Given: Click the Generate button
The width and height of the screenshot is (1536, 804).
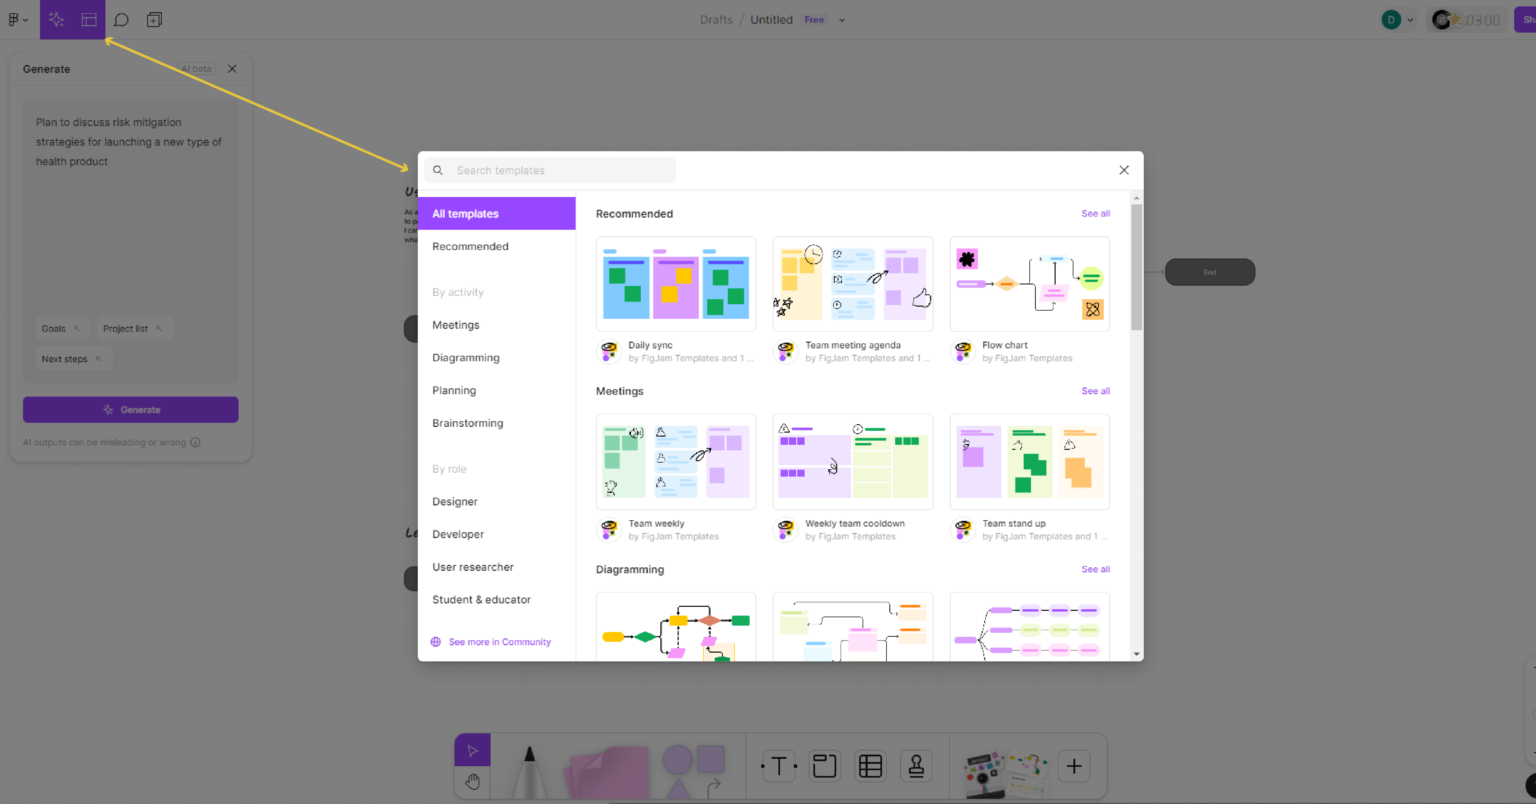Looking at the screenshot, I should tap(130, 409).
